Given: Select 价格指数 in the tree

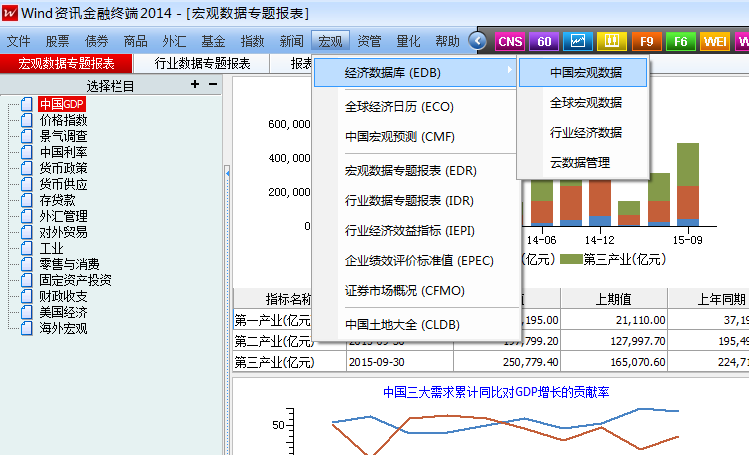Looking at the screenshot, I should pyautogui.click(x=63, y=120).
